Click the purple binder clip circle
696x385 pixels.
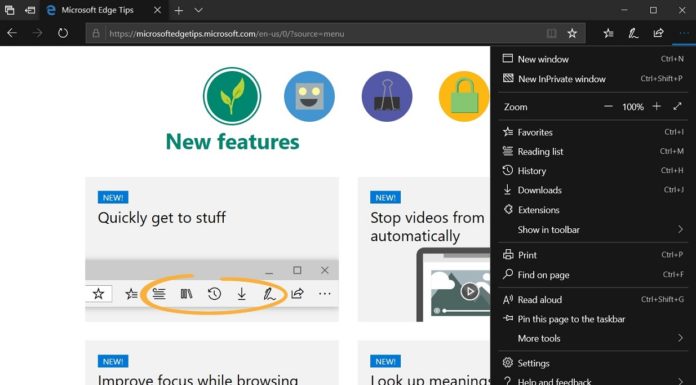coord(387,96)
